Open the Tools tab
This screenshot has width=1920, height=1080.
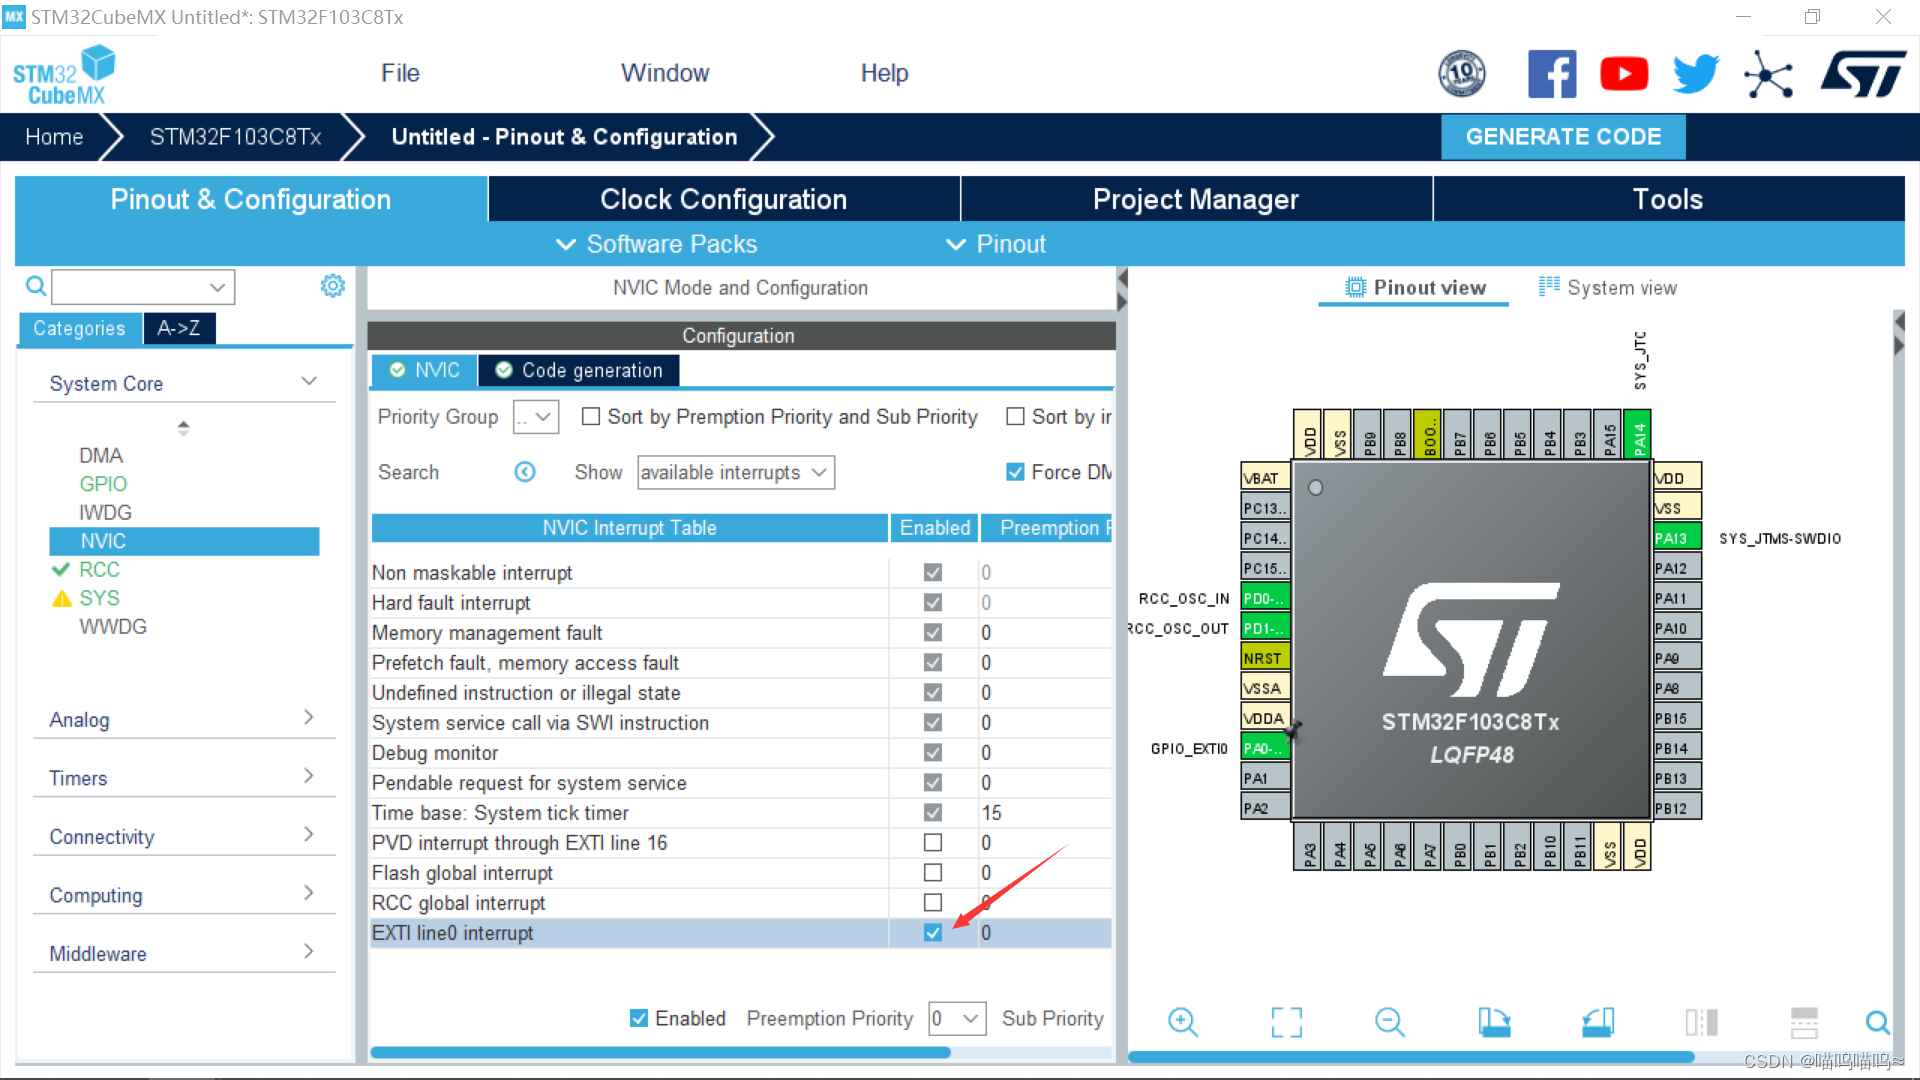(x=1668, y=199)
